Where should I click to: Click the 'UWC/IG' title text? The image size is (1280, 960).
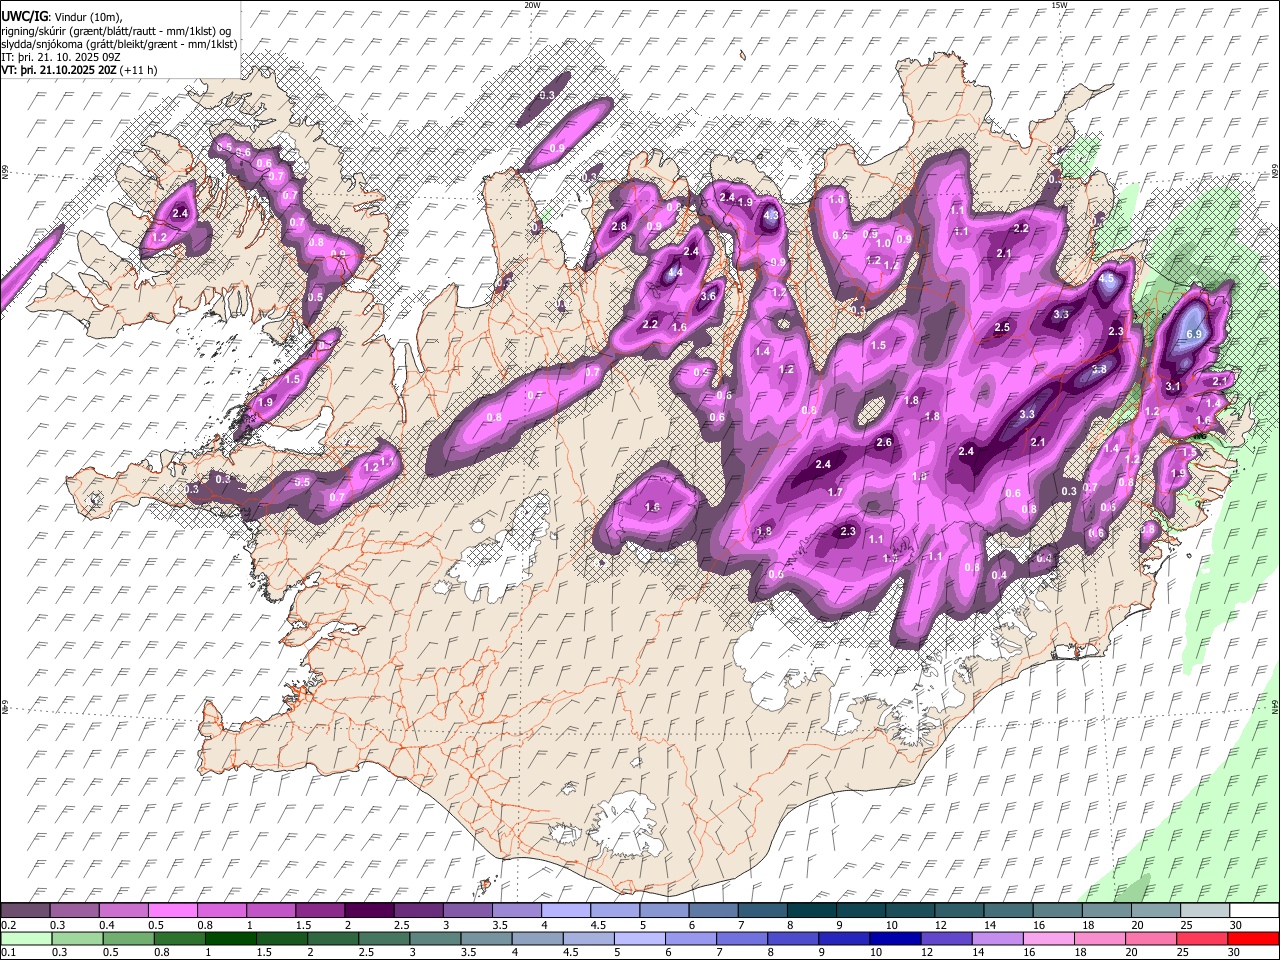click(x=23, y=15)
